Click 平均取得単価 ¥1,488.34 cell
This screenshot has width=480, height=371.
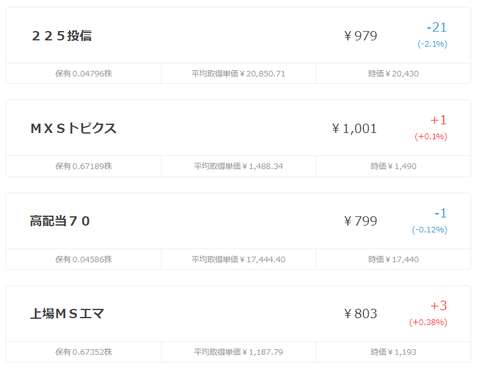point(238,166)
